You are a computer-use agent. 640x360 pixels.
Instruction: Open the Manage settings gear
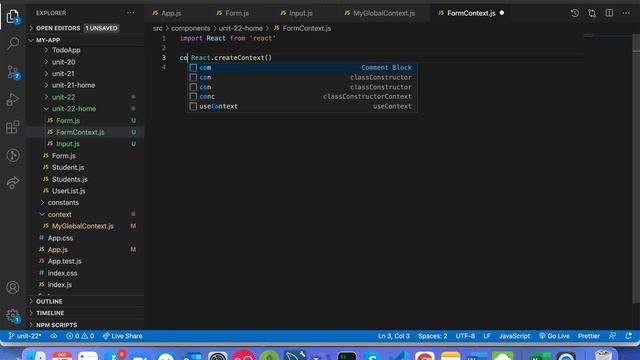[x=13, y=315]
